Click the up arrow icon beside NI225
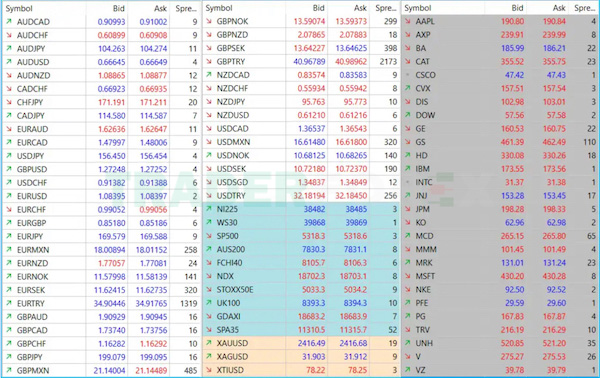 tap(209, 209)
